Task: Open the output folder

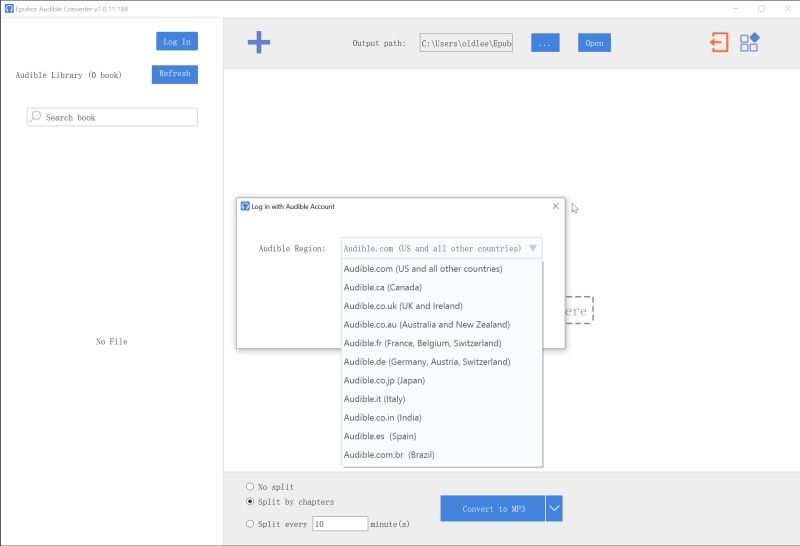Action: [x=594, y=43]
